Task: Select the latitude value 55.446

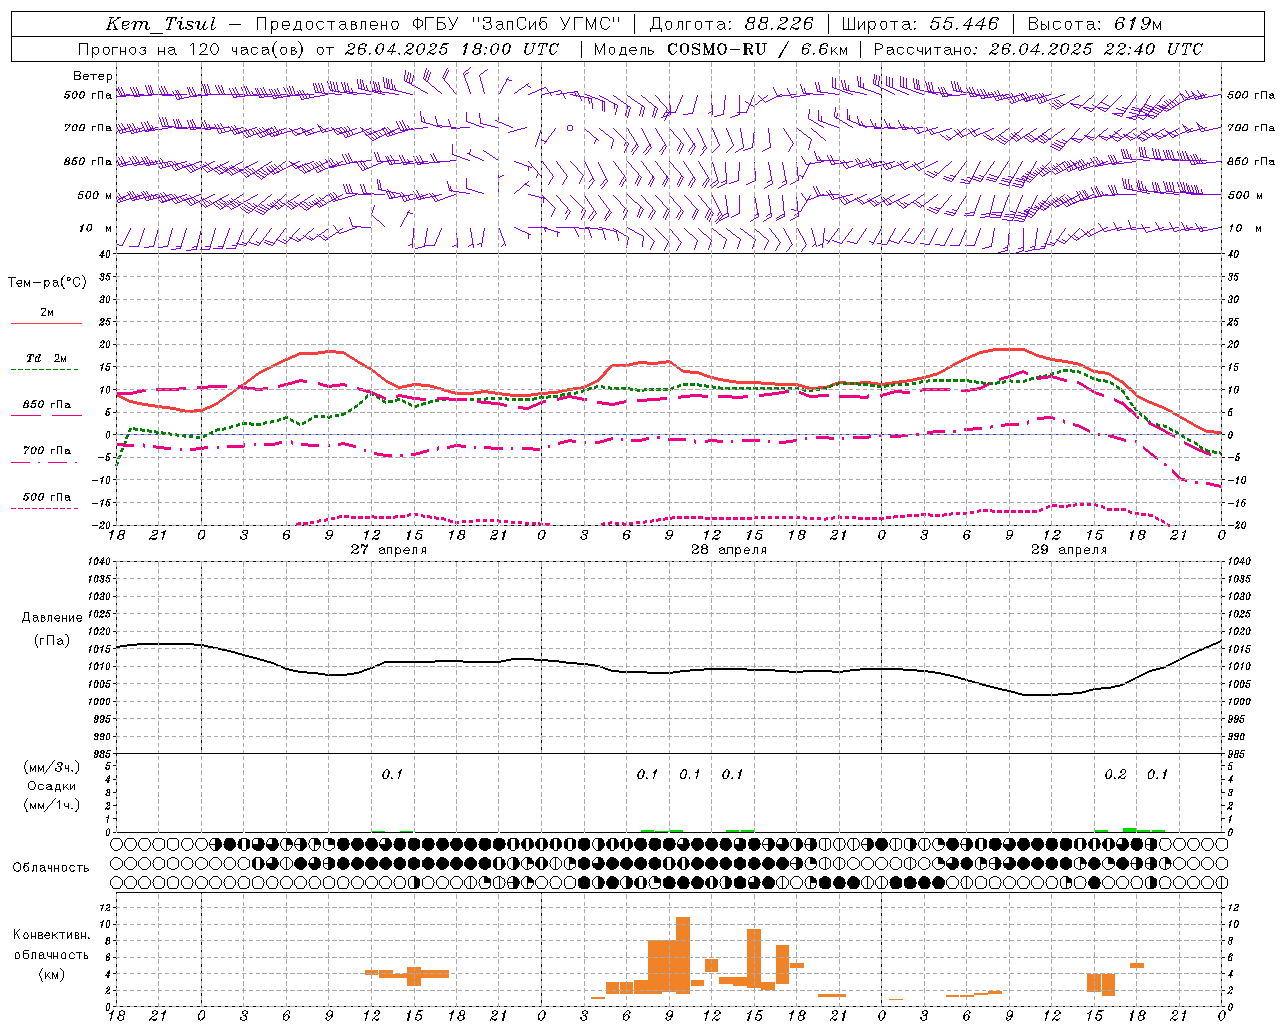Action: tap(964, 24)
